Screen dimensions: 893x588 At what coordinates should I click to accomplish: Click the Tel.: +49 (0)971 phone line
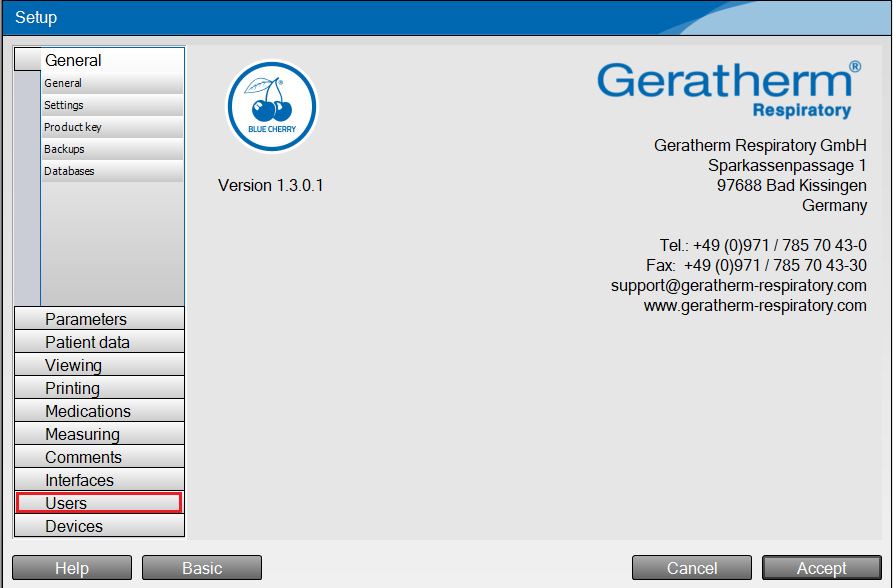763,245
